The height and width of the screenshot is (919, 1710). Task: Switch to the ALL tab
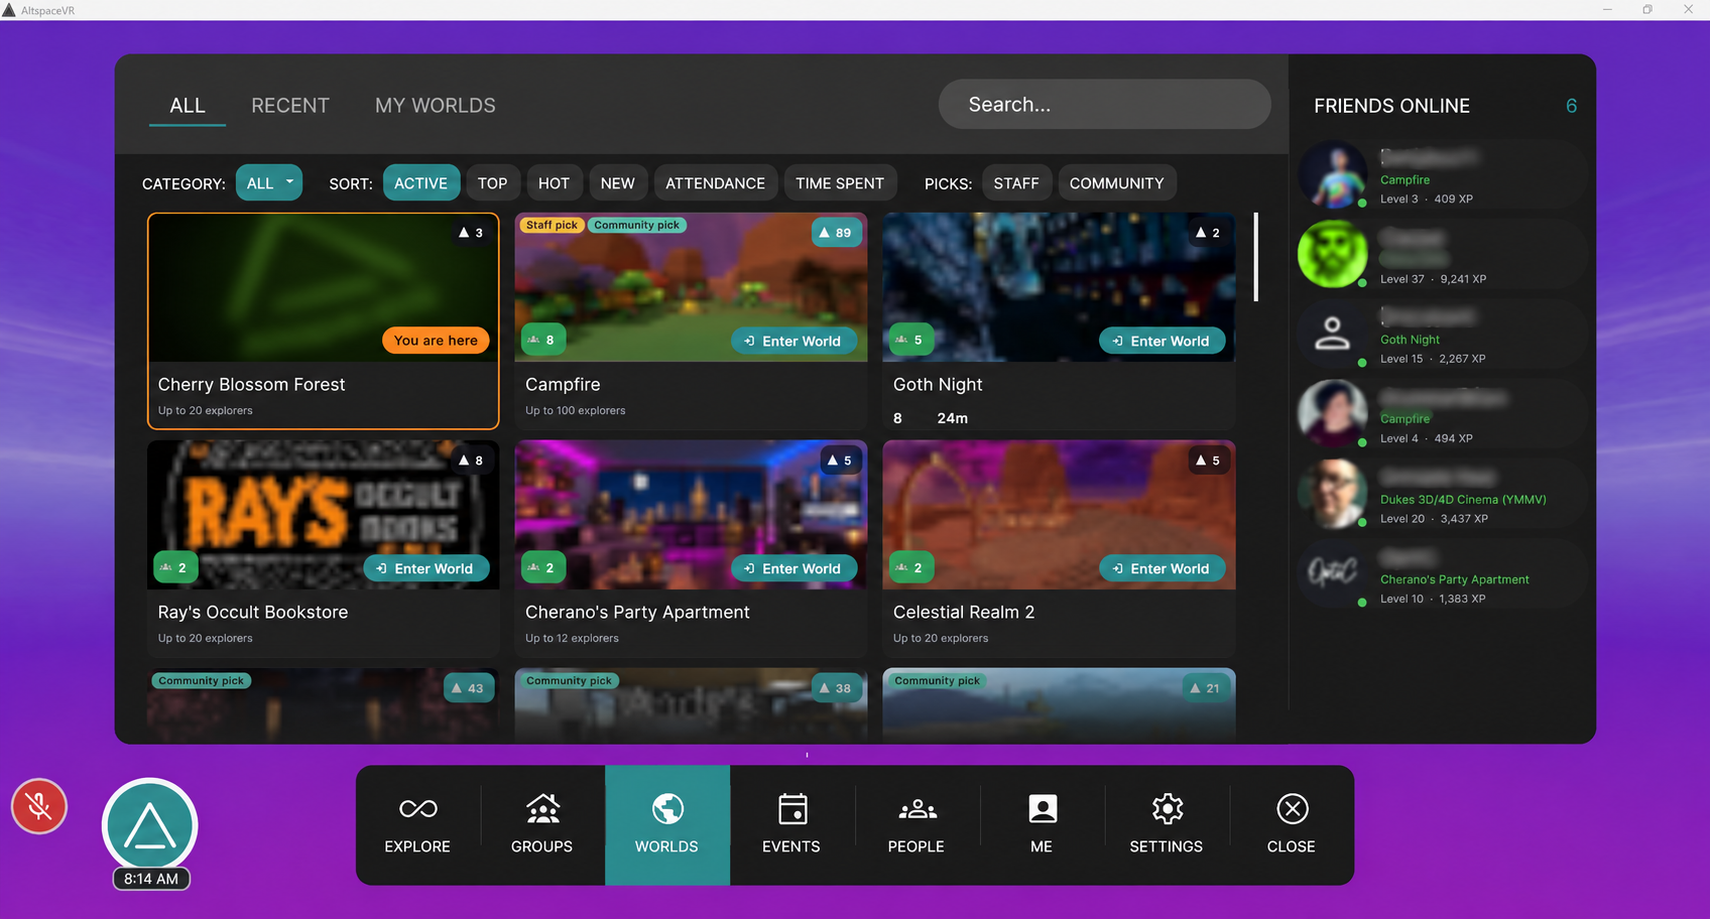[187, 106]
